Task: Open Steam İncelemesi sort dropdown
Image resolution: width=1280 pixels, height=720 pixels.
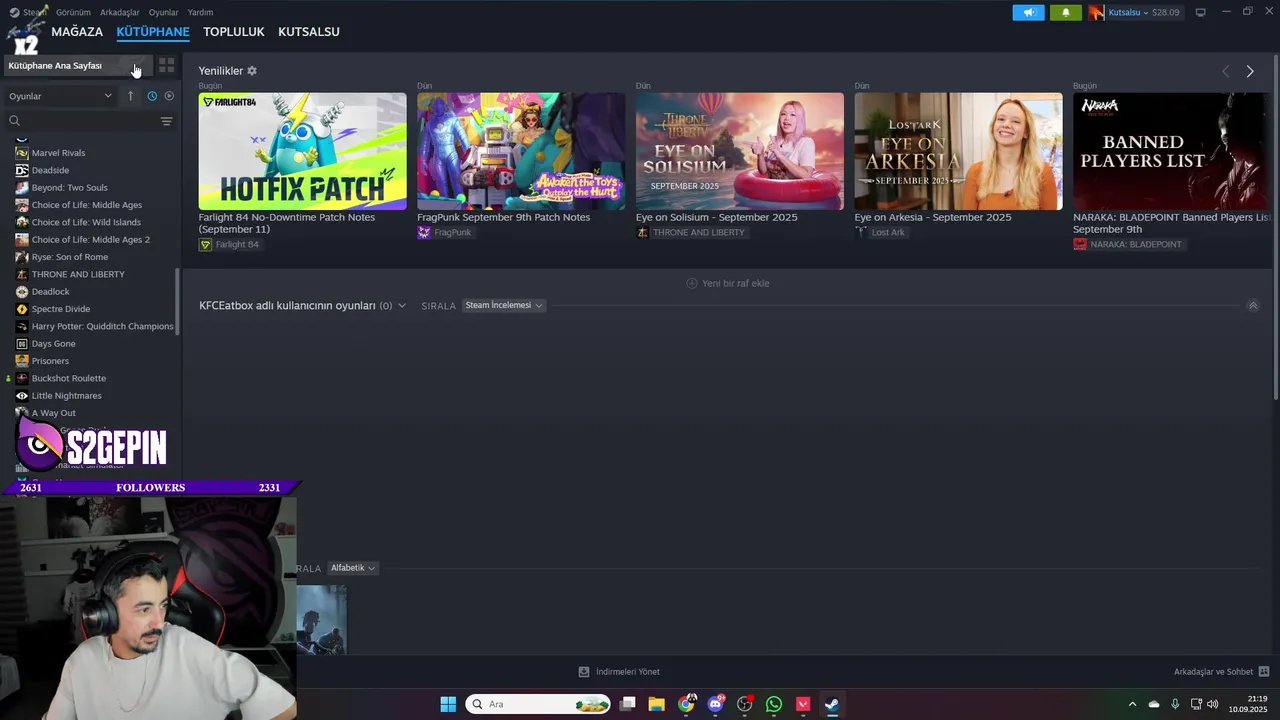Action: pos(504,306)
